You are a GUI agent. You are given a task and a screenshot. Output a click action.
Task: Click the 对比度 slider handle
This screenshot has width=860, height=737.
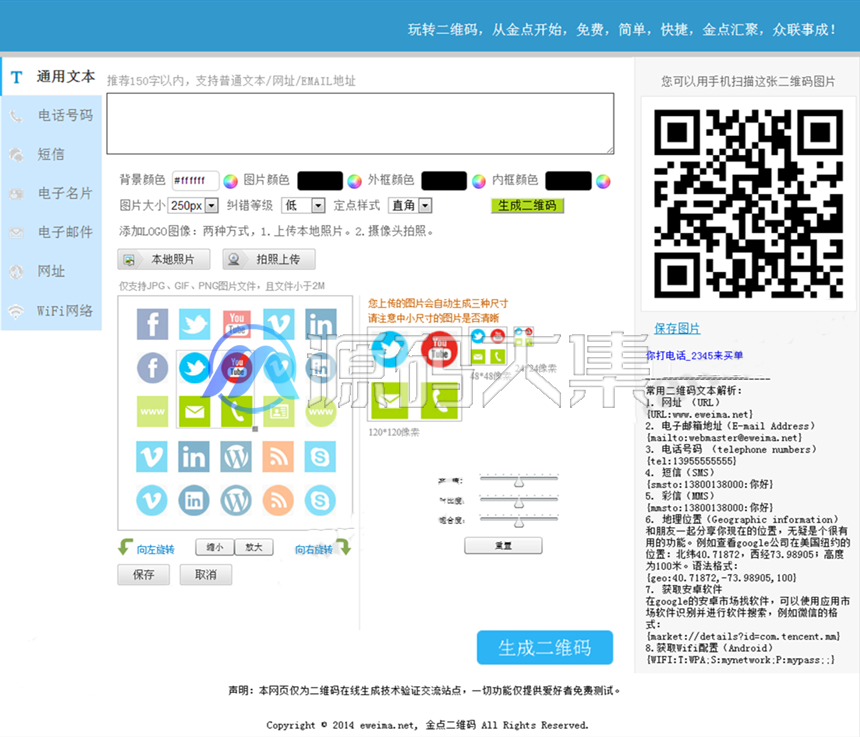[519, 502]
